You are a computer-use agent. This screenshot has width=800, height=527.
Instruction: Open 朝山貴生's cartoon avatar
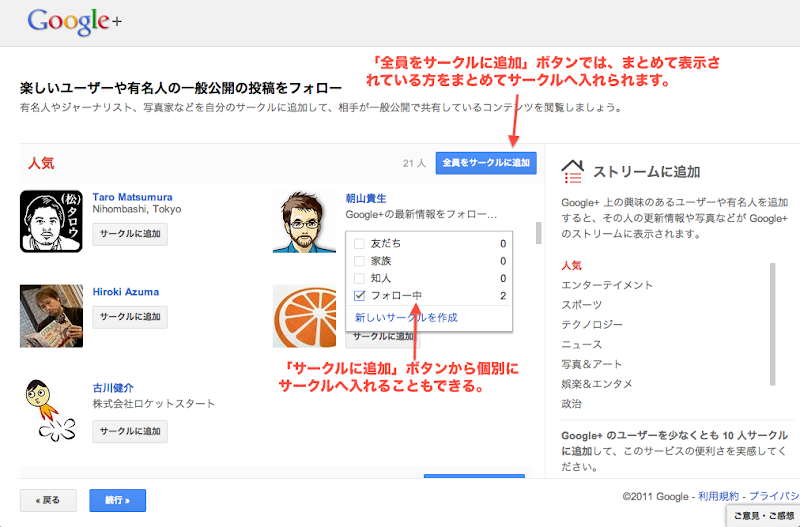coord(305,221)
